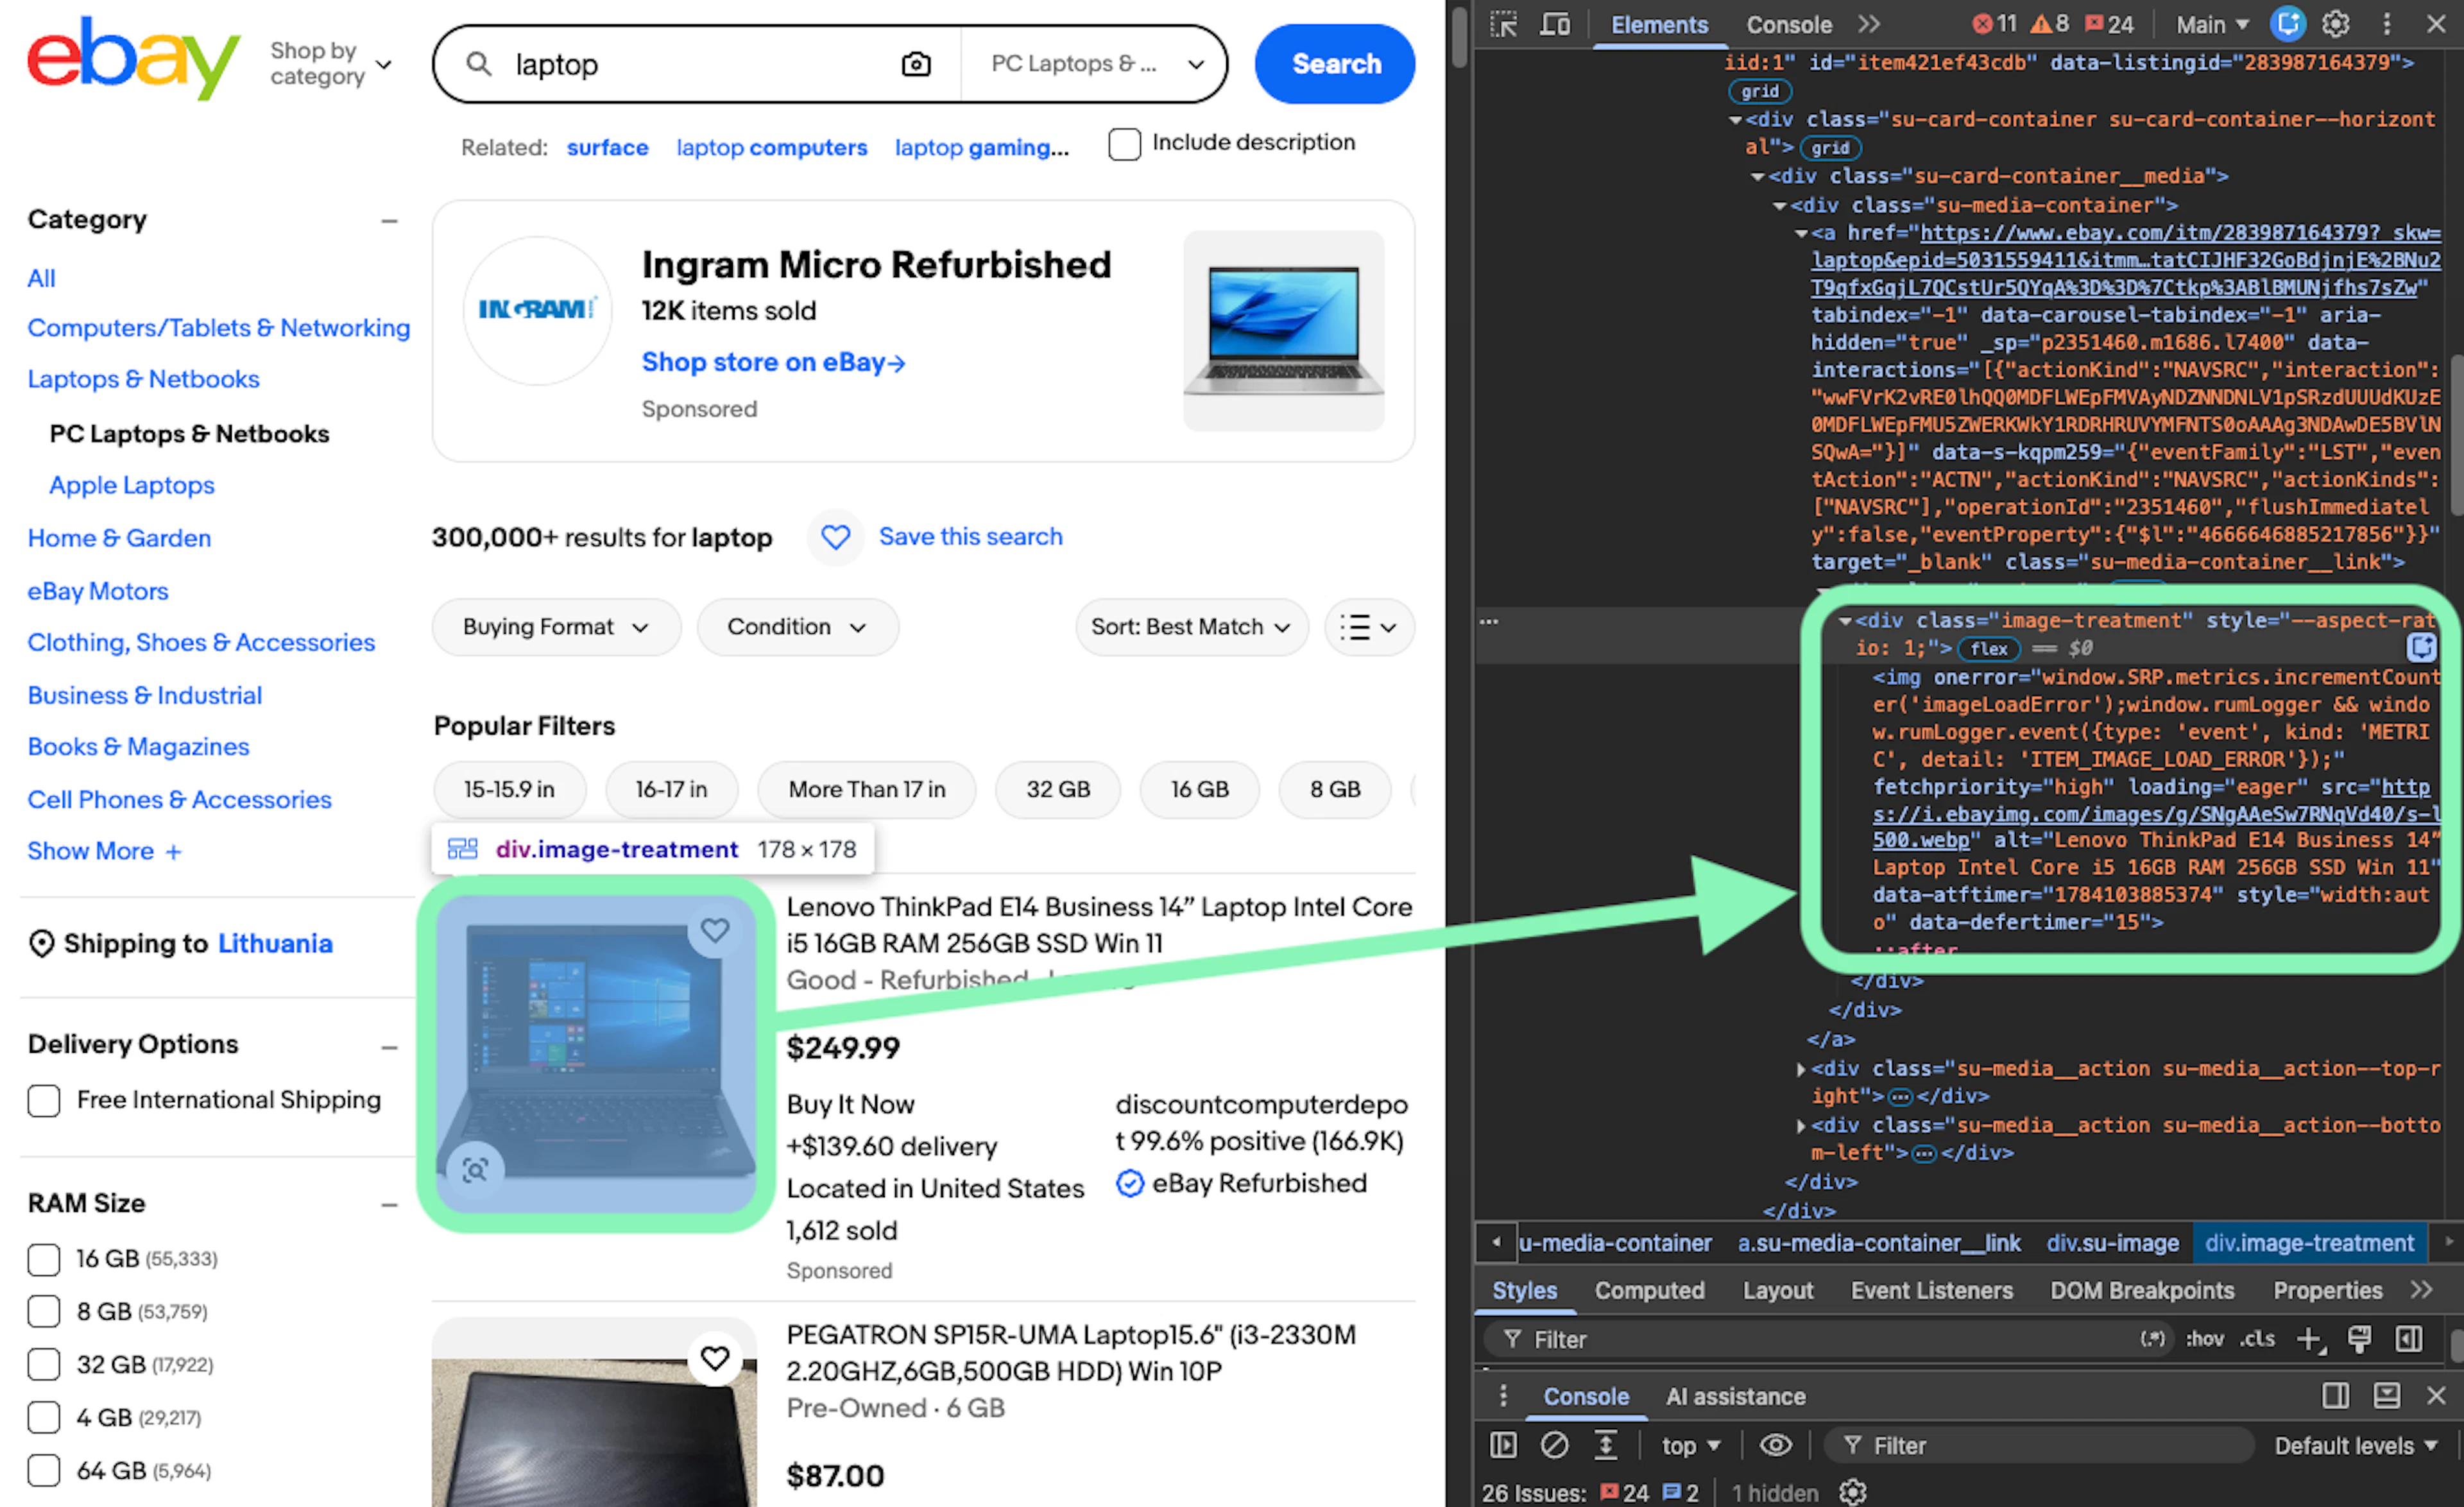Click Save this search link
The width and height of the screenshot is (2464, 1507).
coord(970,537)
